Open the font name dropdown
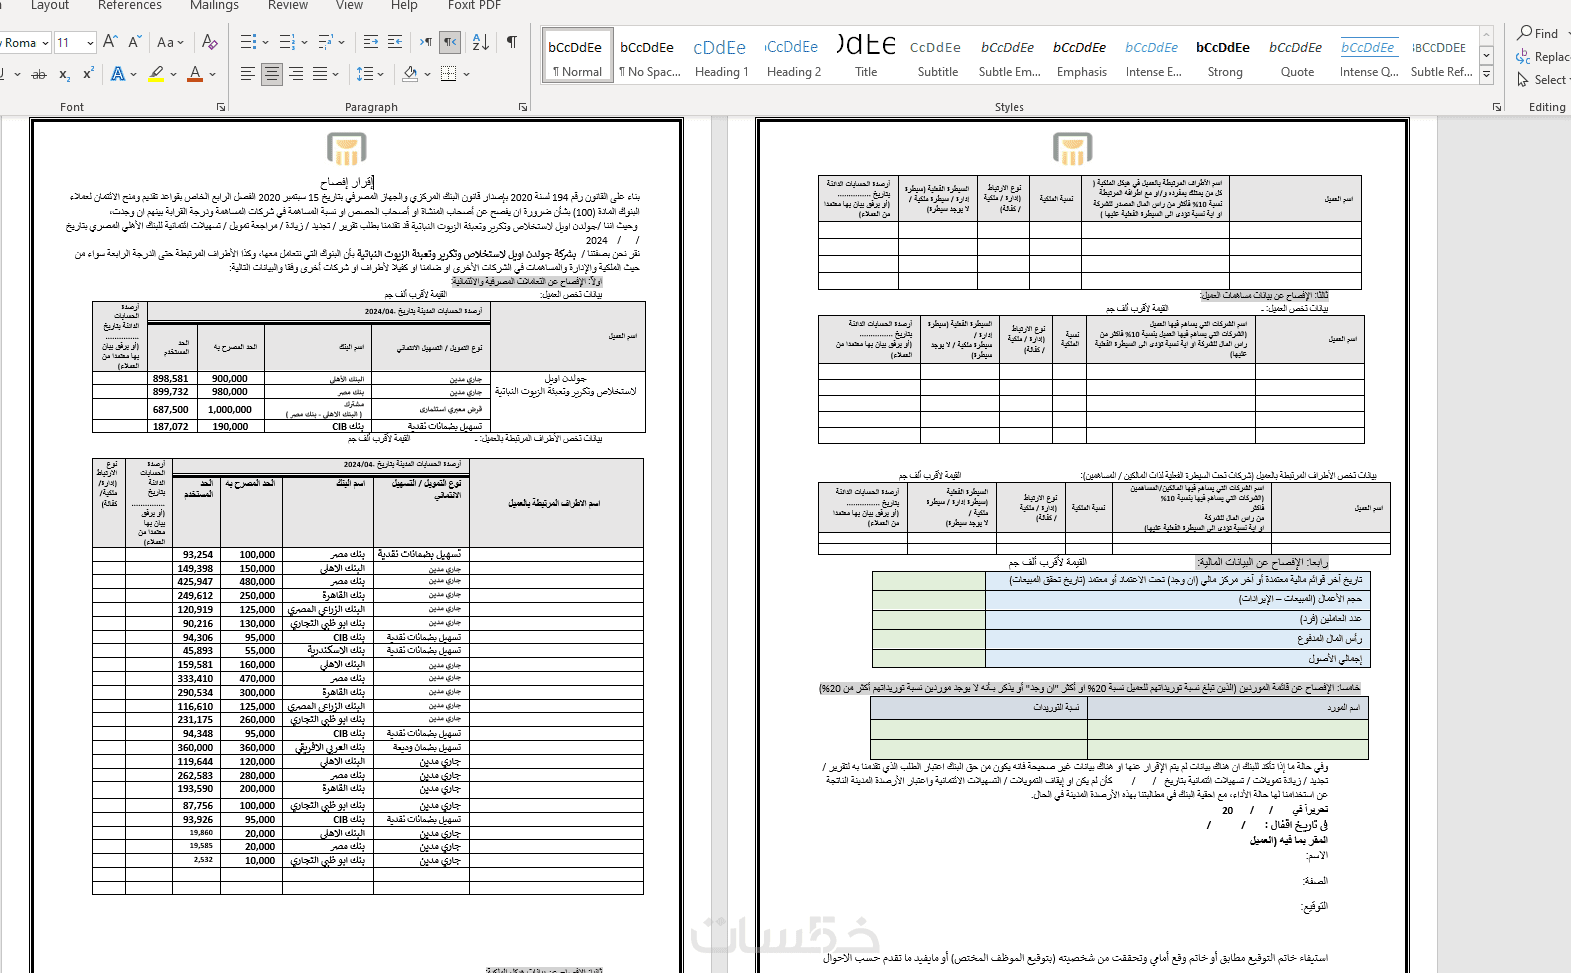Image resolution: width=1571 pixels, height=973 pixels. (46, 43)
